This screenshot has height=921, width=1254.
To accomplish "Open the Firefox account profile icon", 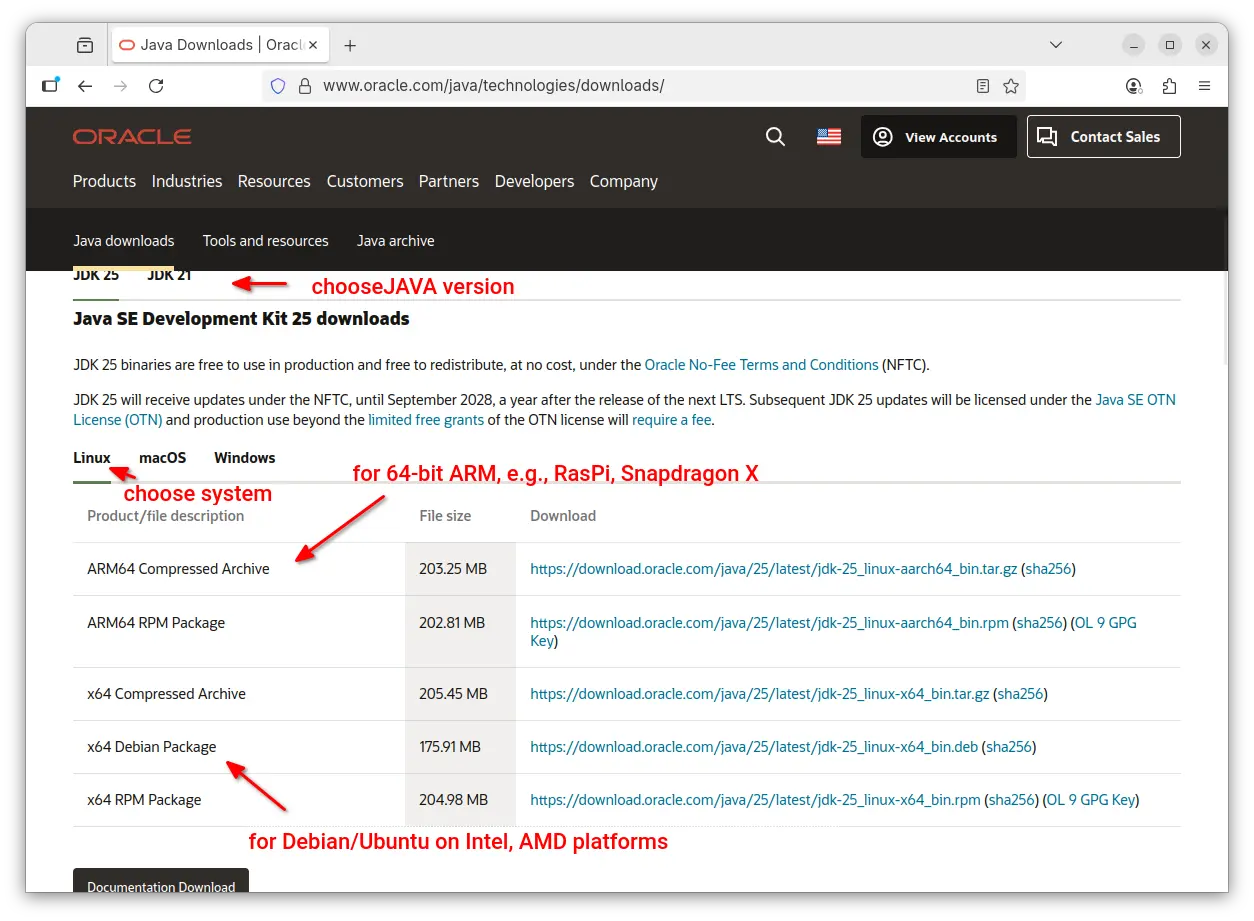I will (1134, 86).
